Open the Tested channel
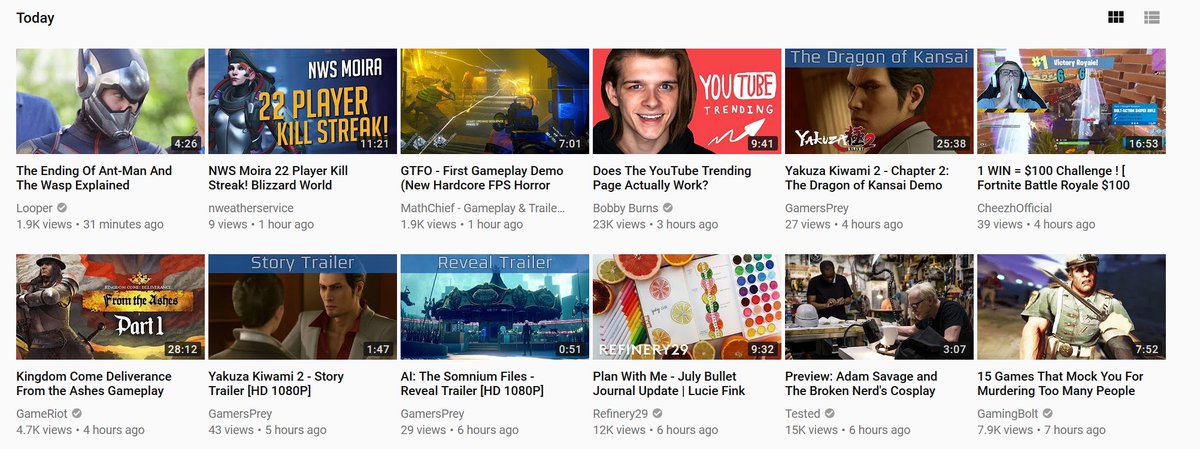Screen dimensions: 1200x449 coord(802,414)
